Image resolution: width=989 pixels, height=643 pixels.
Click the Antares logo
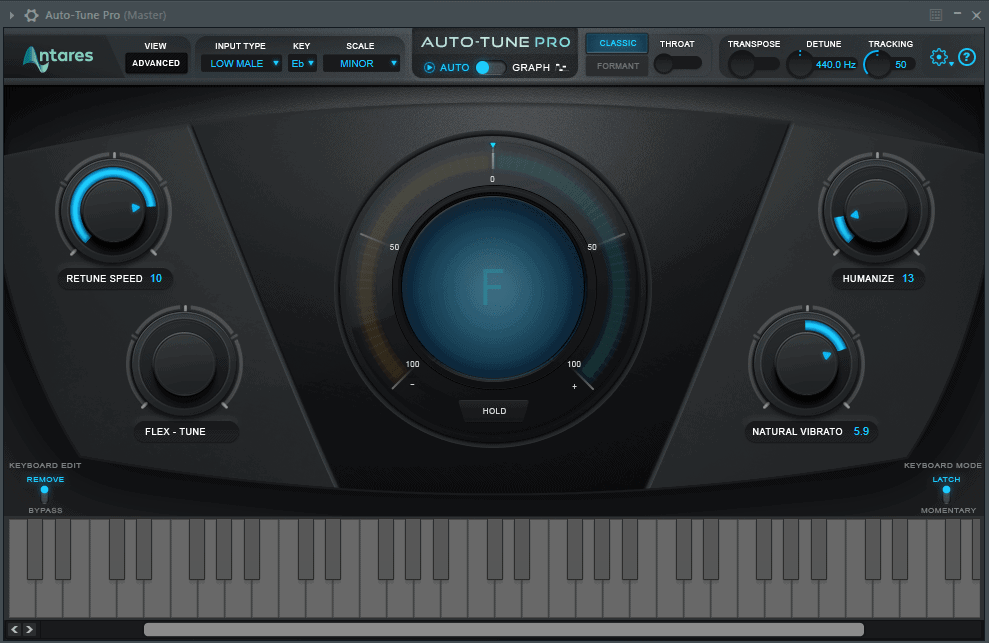click(x=58, y=57)
